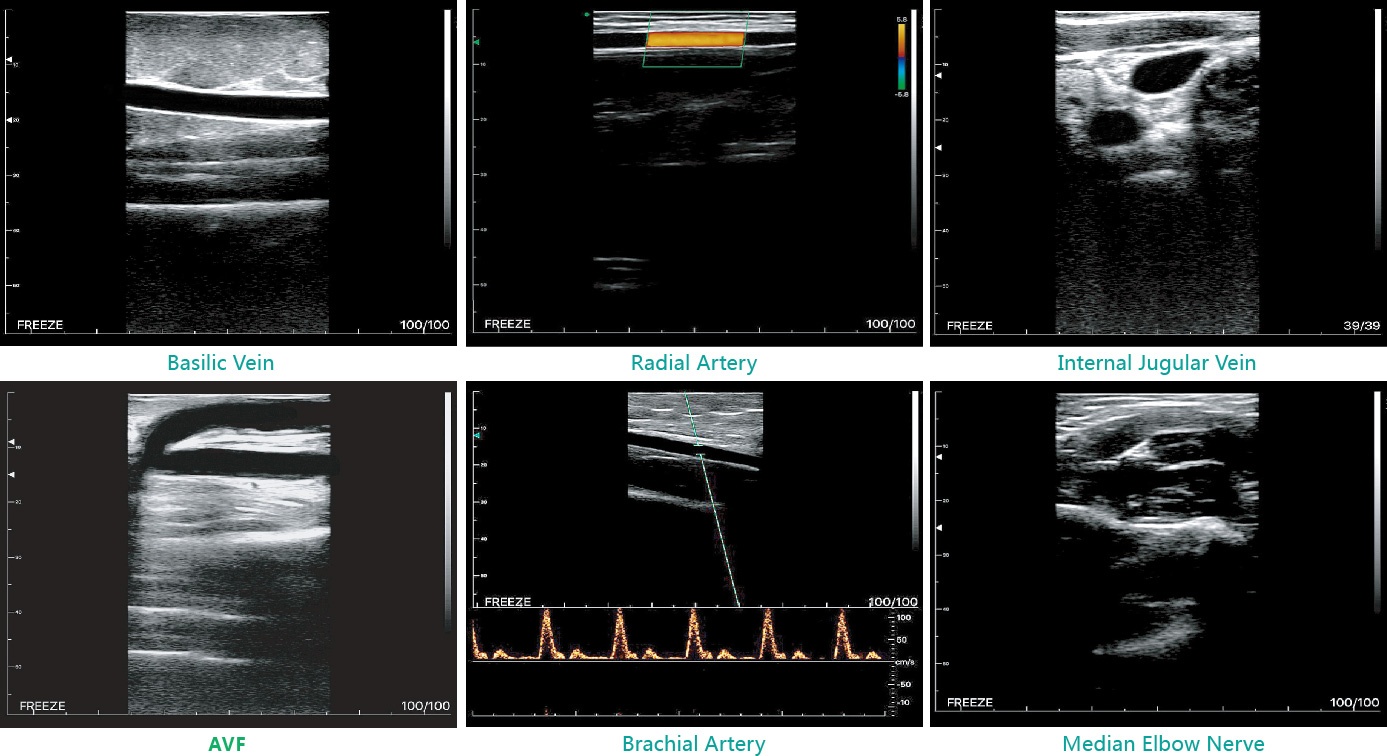1387x756 pixels.
Task: Click upper focus arrow in AVF image
Action: (x=11, y=441)
